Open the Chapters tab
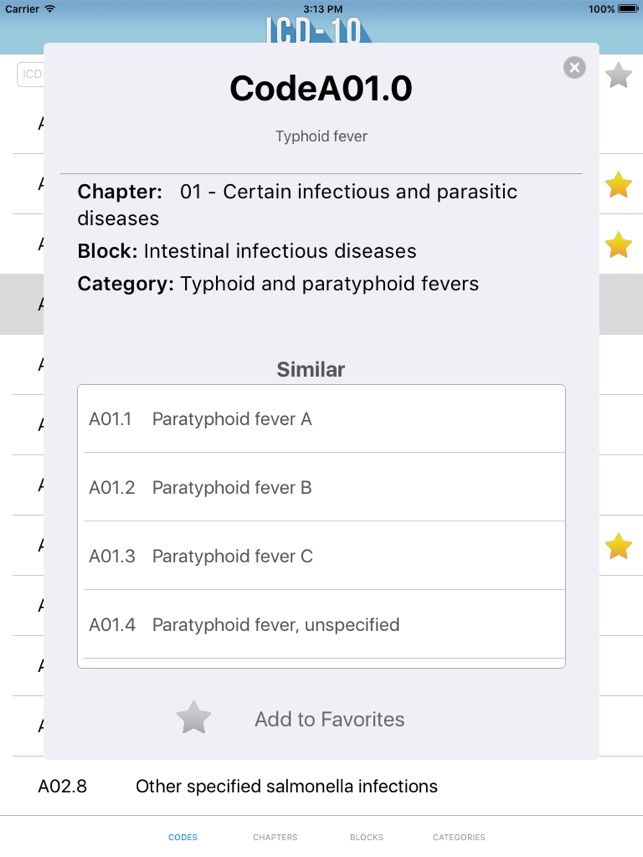This screenshot has height=857, width=643. click(275, 837)
